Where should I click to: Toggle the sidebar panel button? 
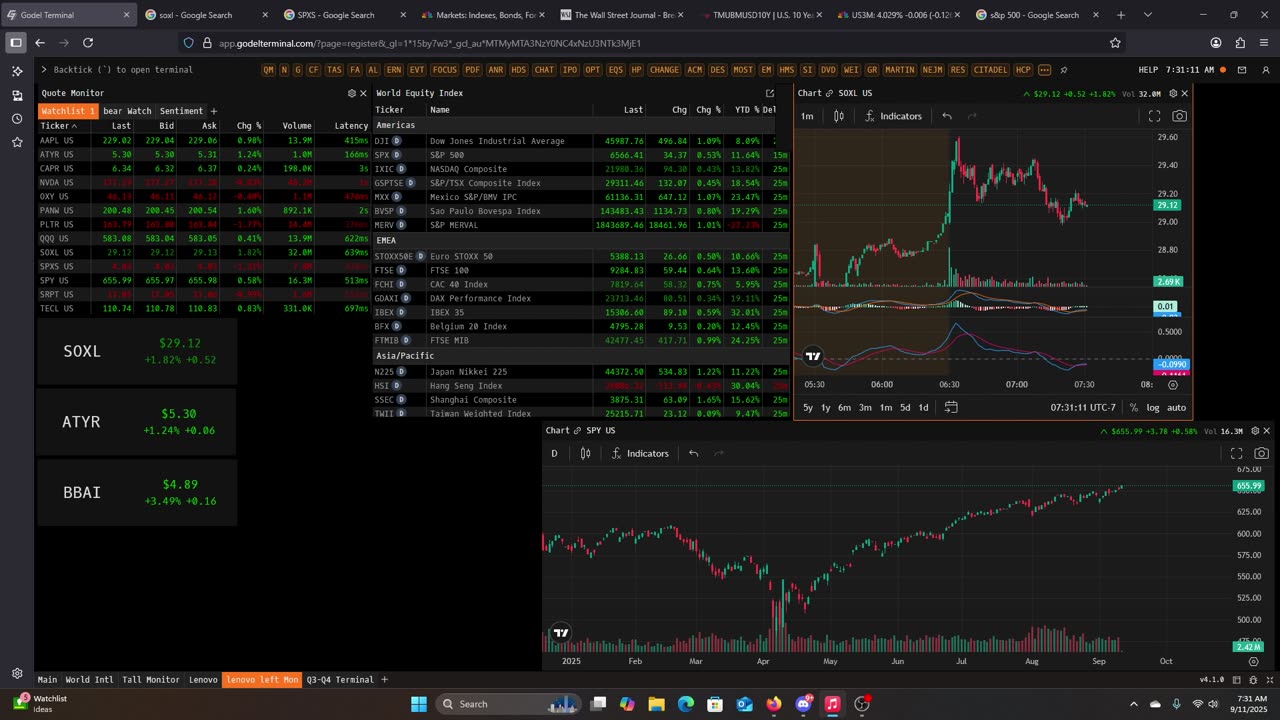[16, 43]
